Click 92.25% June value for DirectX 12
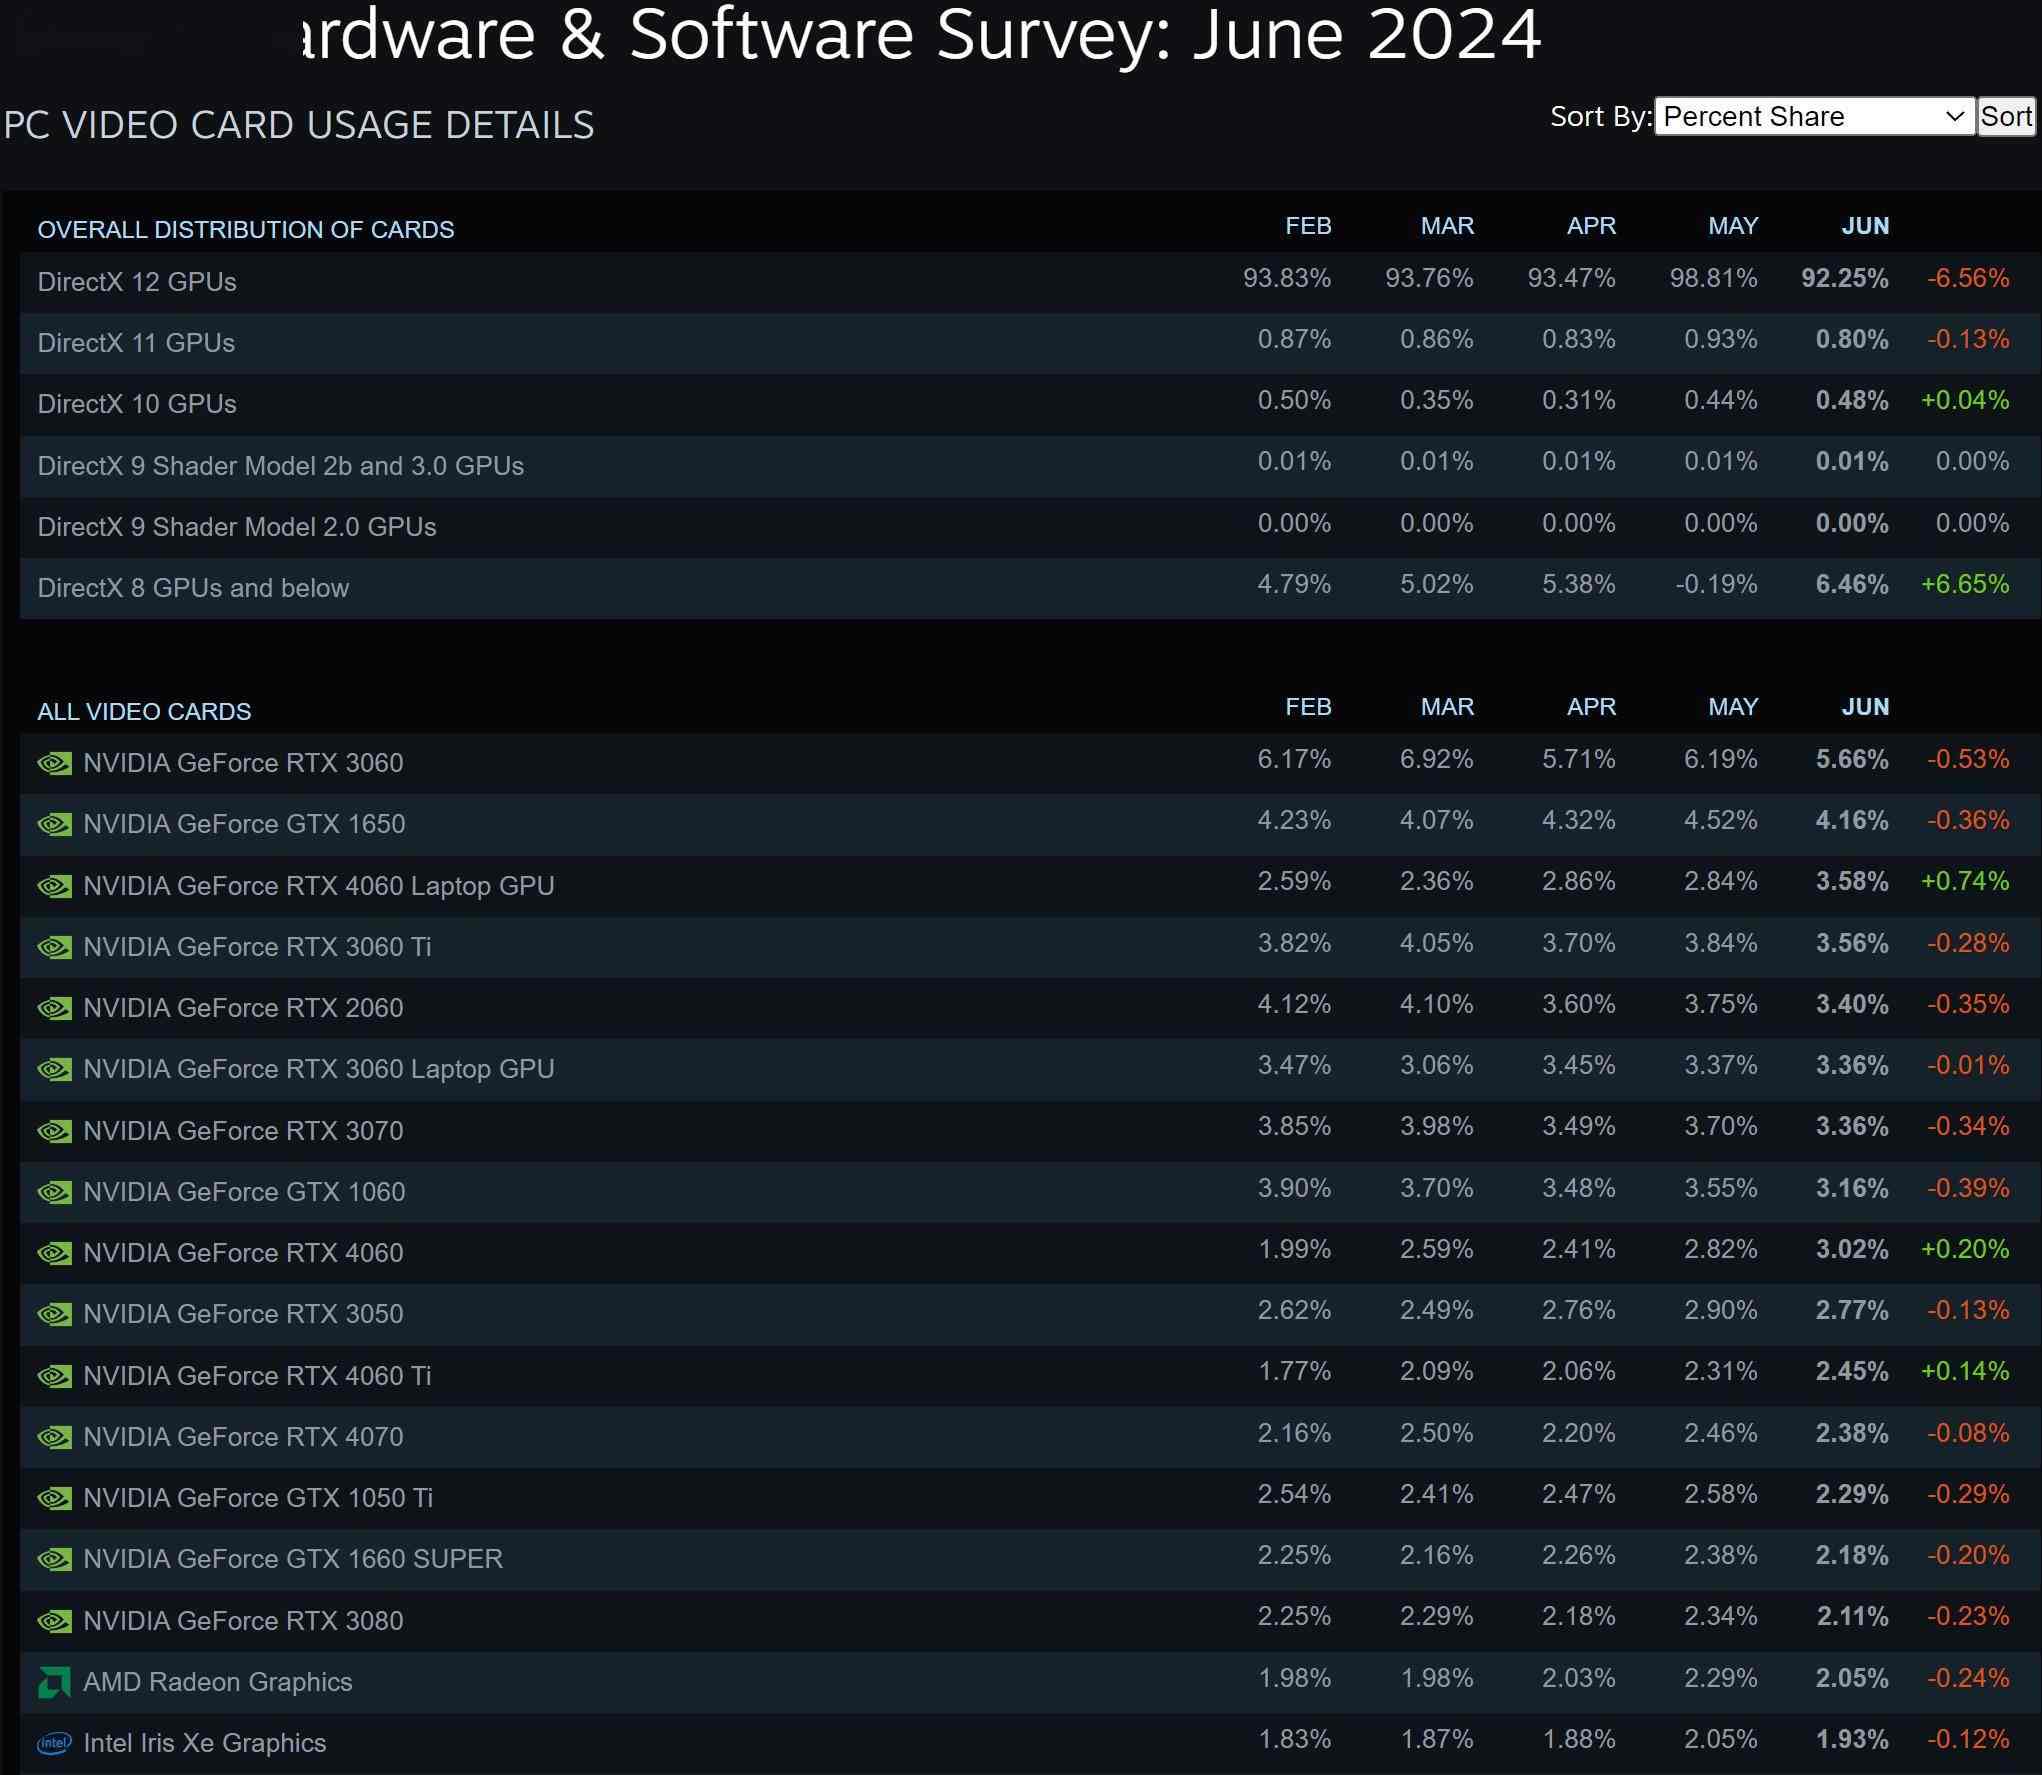2042x1775 pixels. tap(1845, 279)
